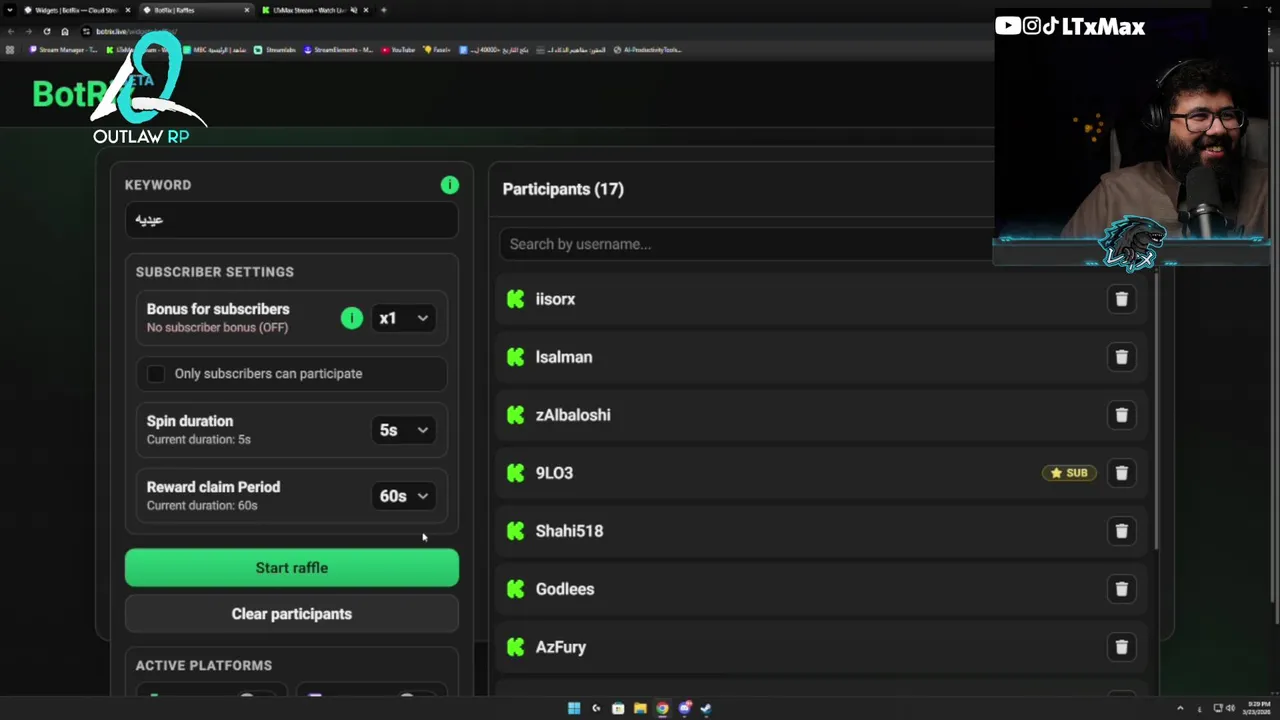Click the Kick icon beside Isalman
The height and width of the screenshot is (720, 1280).
pos(516,357)
